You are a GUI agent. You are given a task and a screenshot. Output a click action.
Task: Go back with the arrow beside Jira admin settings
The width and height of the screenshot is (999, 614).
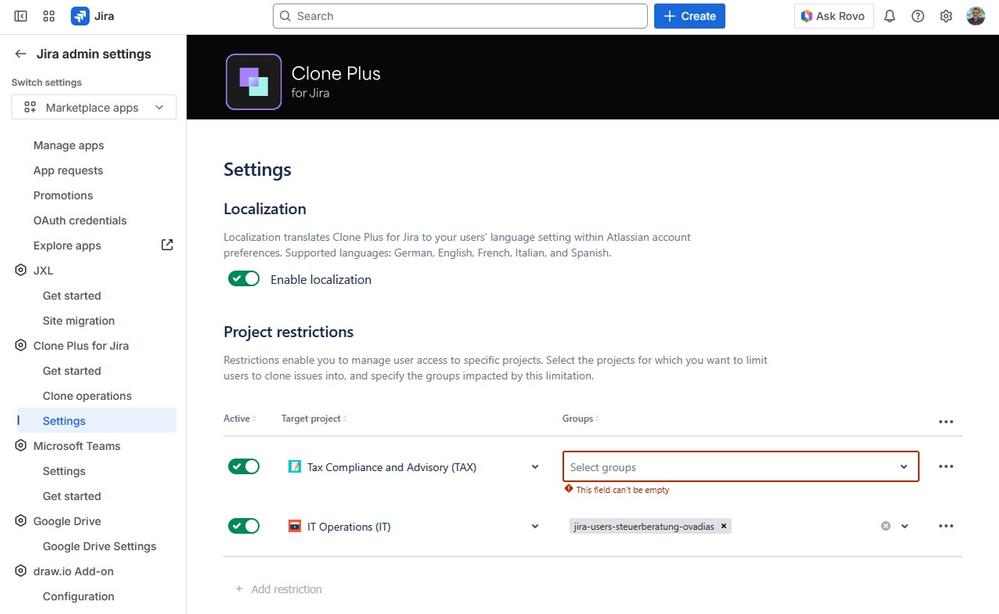(20, 54)
